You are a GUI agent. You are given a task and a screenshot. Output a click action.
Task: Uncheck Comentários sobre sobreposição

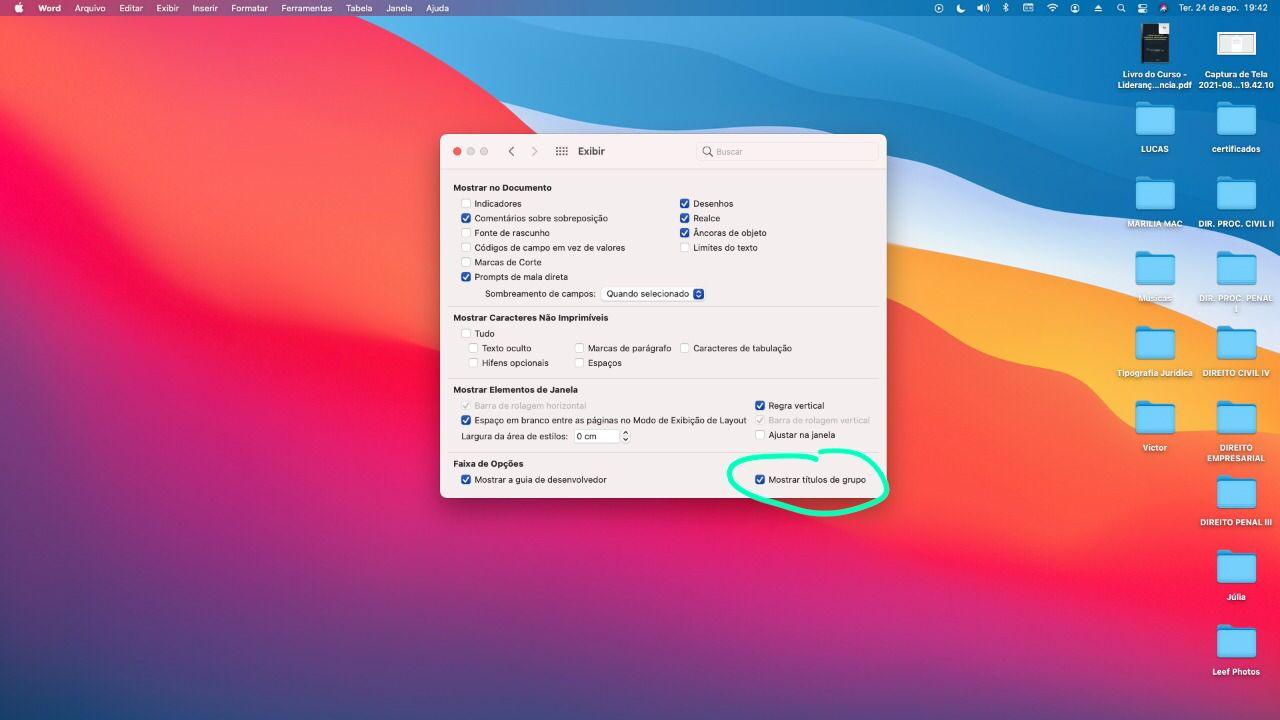coord(466,218)
